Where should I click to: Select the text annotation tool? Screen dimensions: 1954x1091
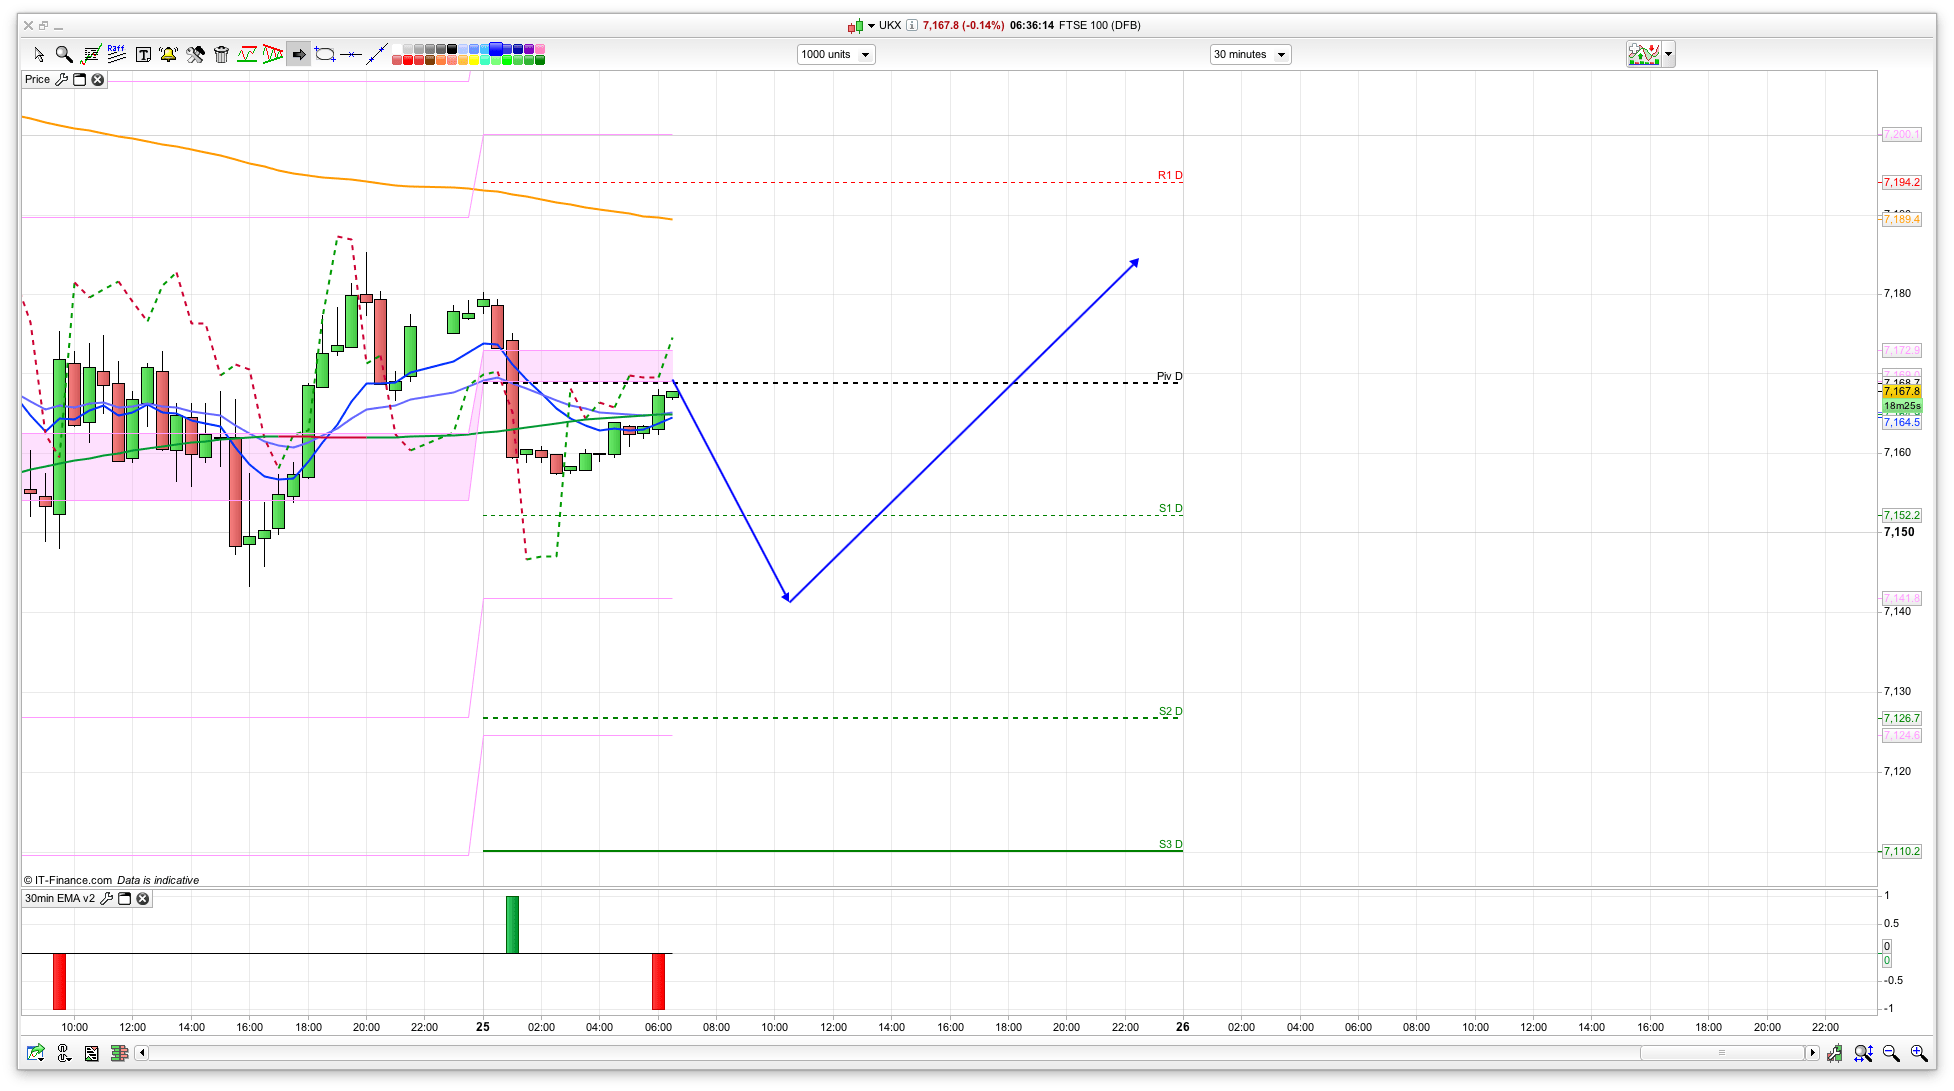[143, 55]
